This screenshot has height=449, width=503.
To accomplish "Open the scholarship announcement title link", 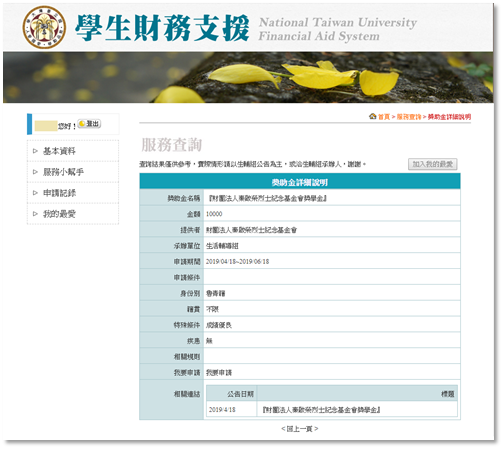I will pyautogui.click(x=322, y=410).
